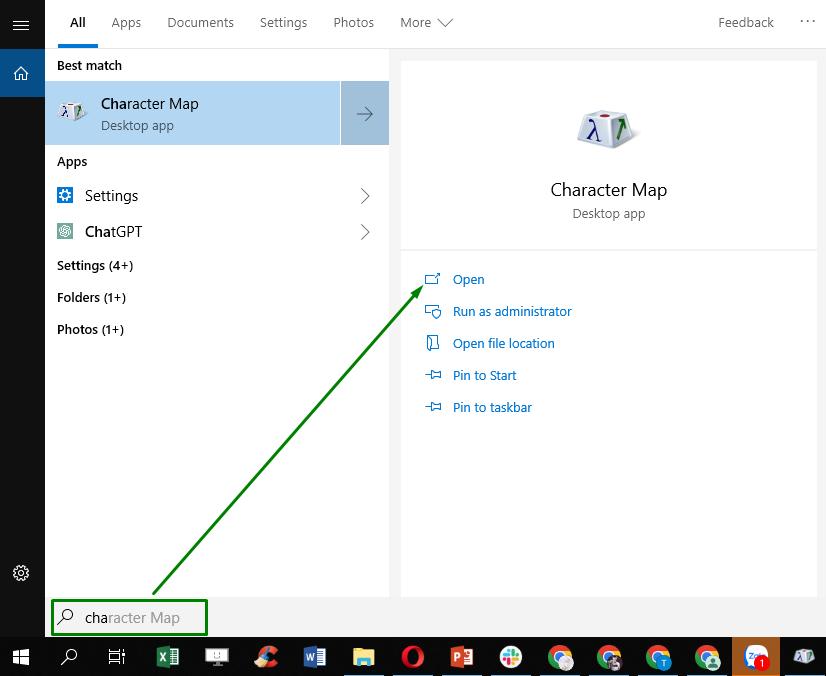Choose Open file location
The image size is (826, 676).
504,344
